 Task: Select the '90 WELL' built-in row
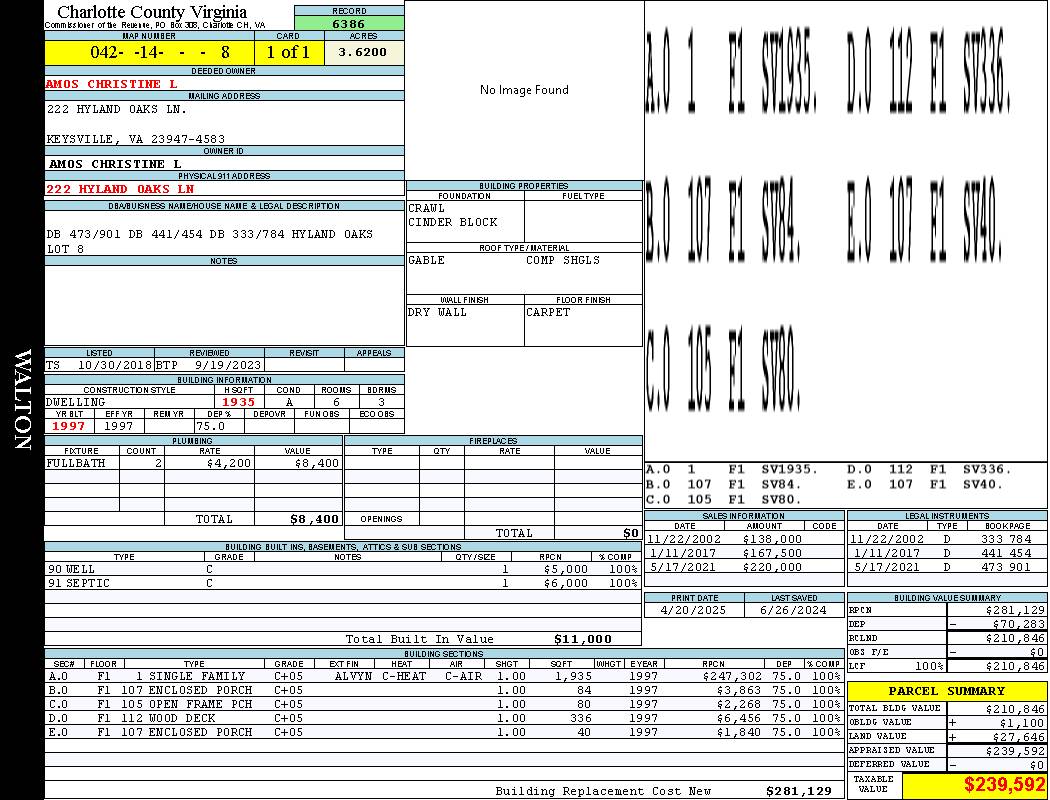click(343, 570)
